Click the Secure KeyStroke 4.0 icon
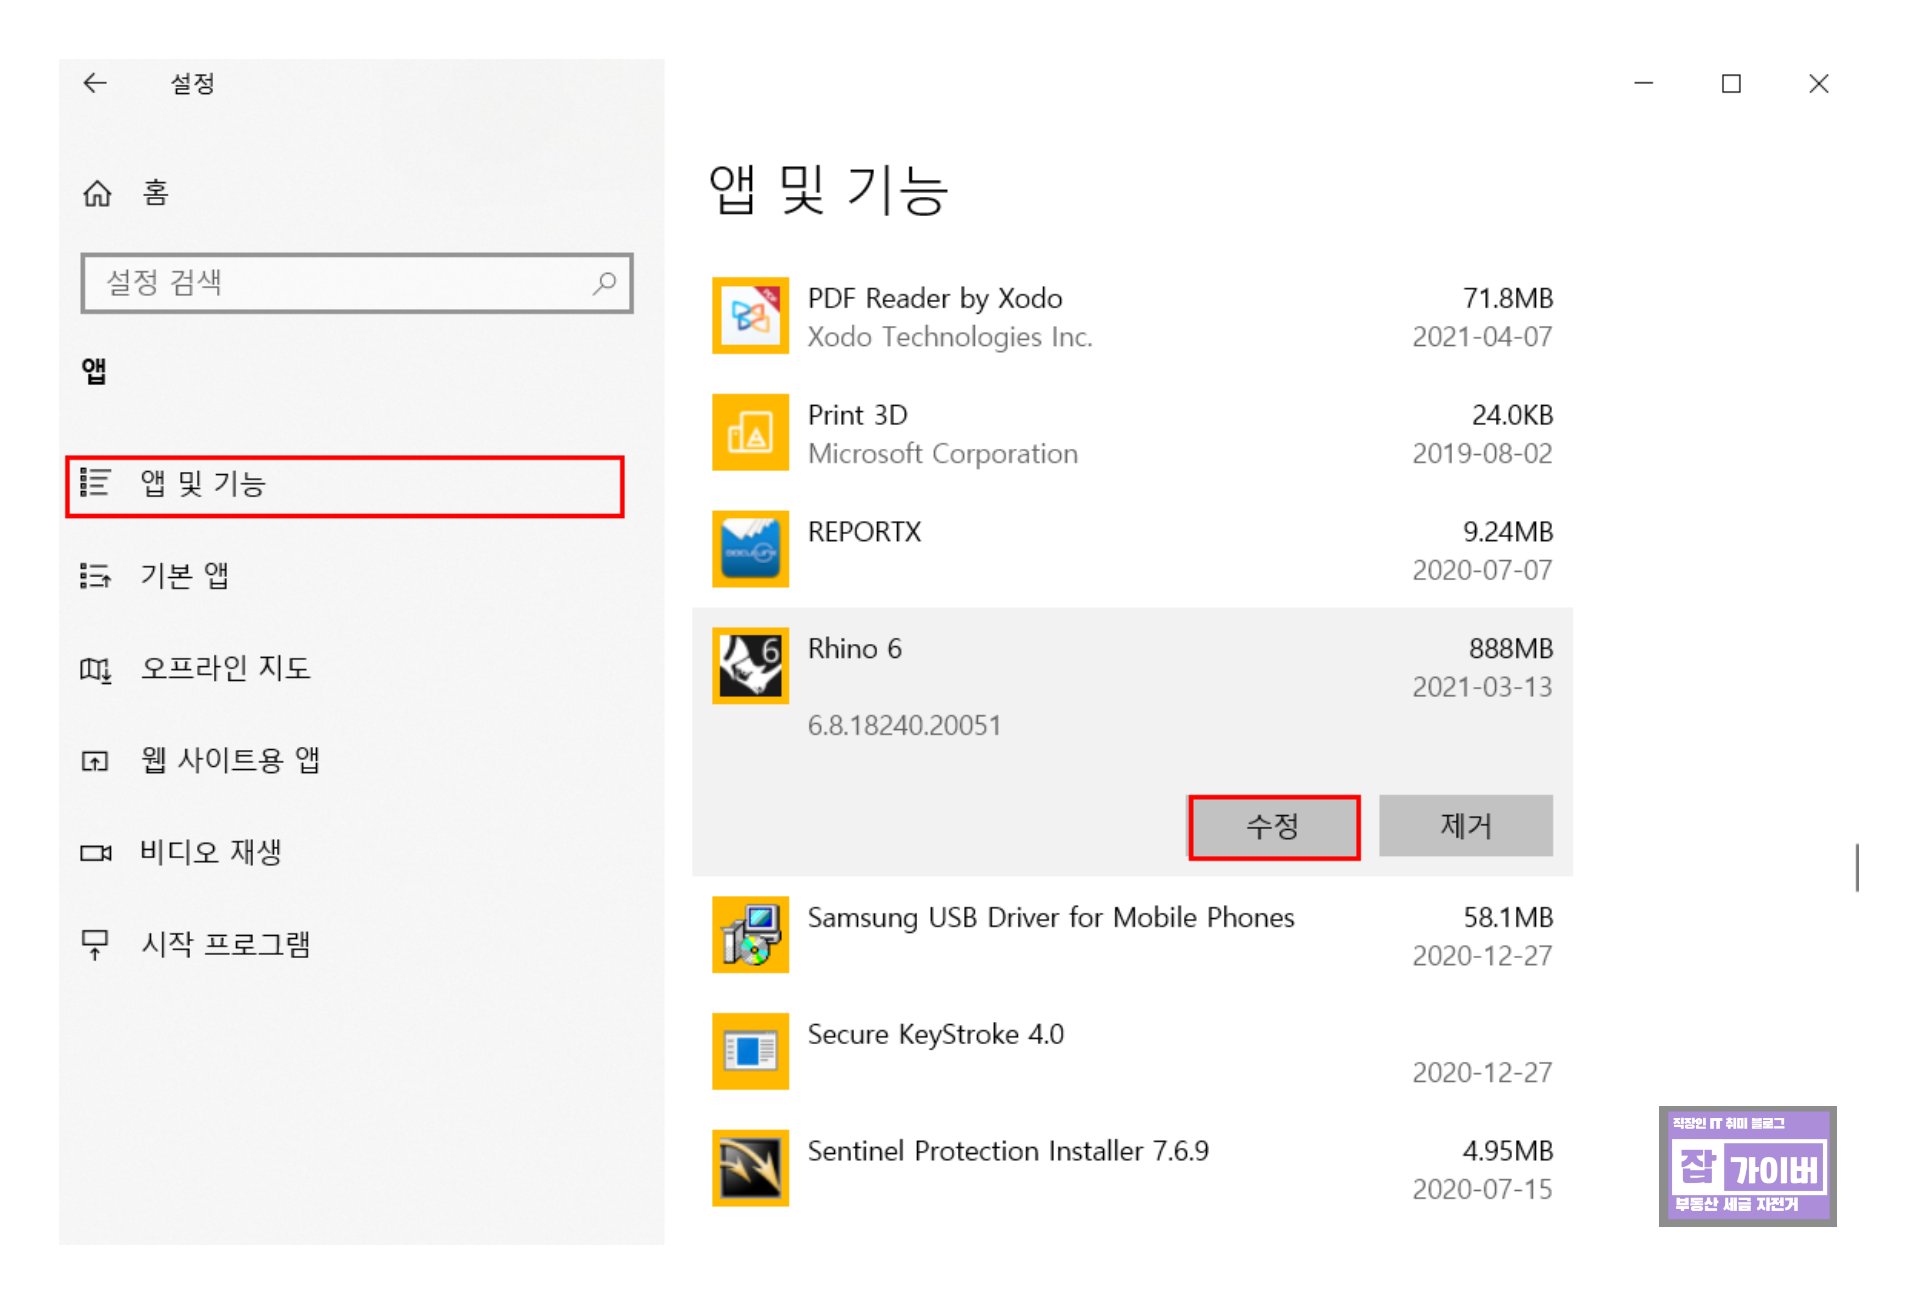 [750, 1052]
